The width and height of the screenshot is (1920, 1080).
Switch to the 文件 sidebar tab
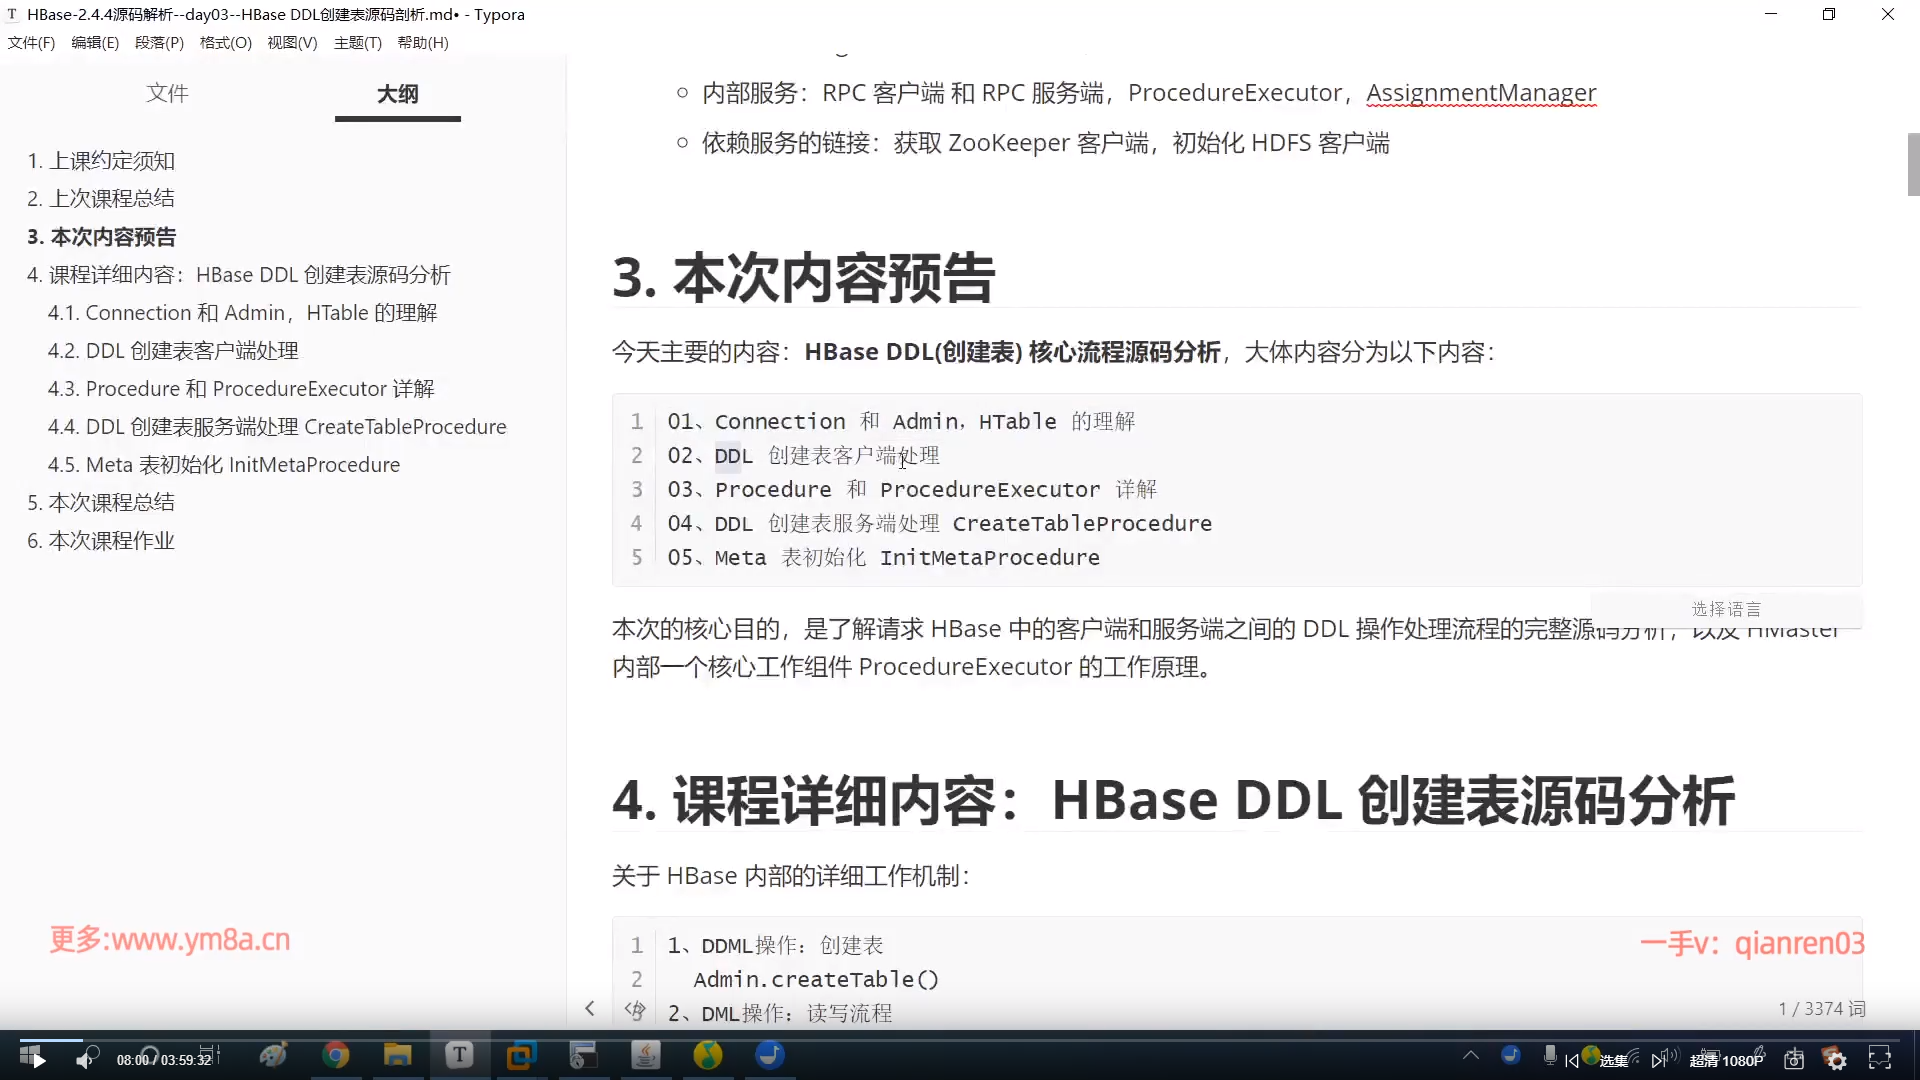coord(167,93)
